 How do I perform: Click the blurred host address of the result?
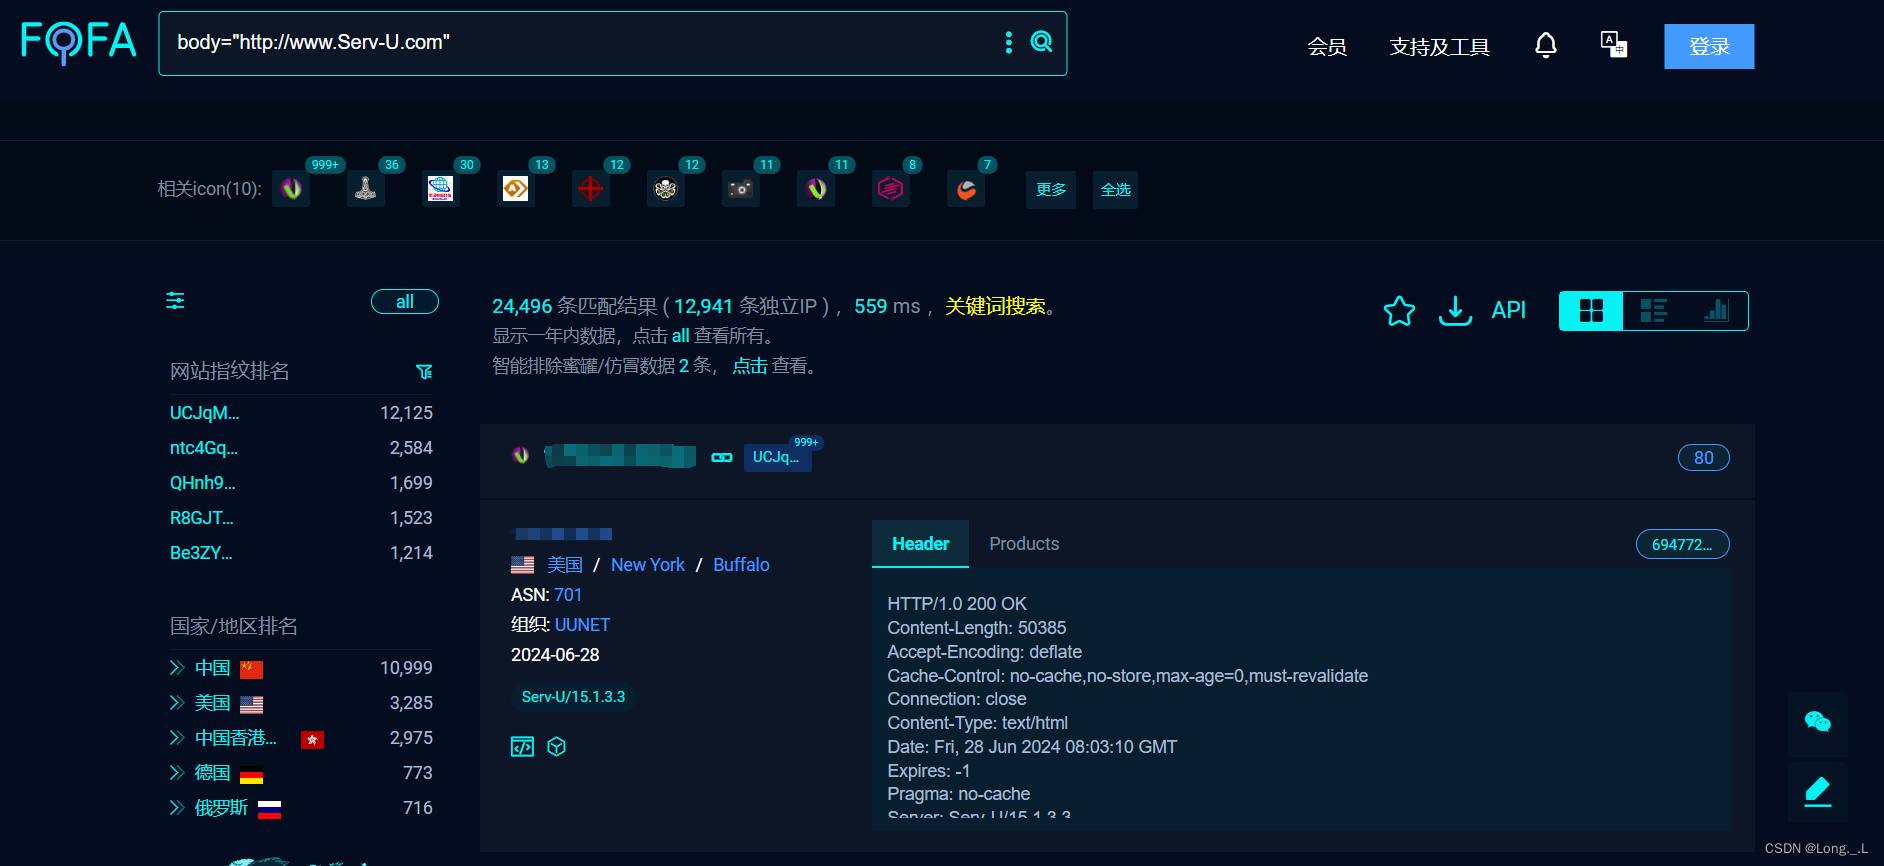point(620,456)
